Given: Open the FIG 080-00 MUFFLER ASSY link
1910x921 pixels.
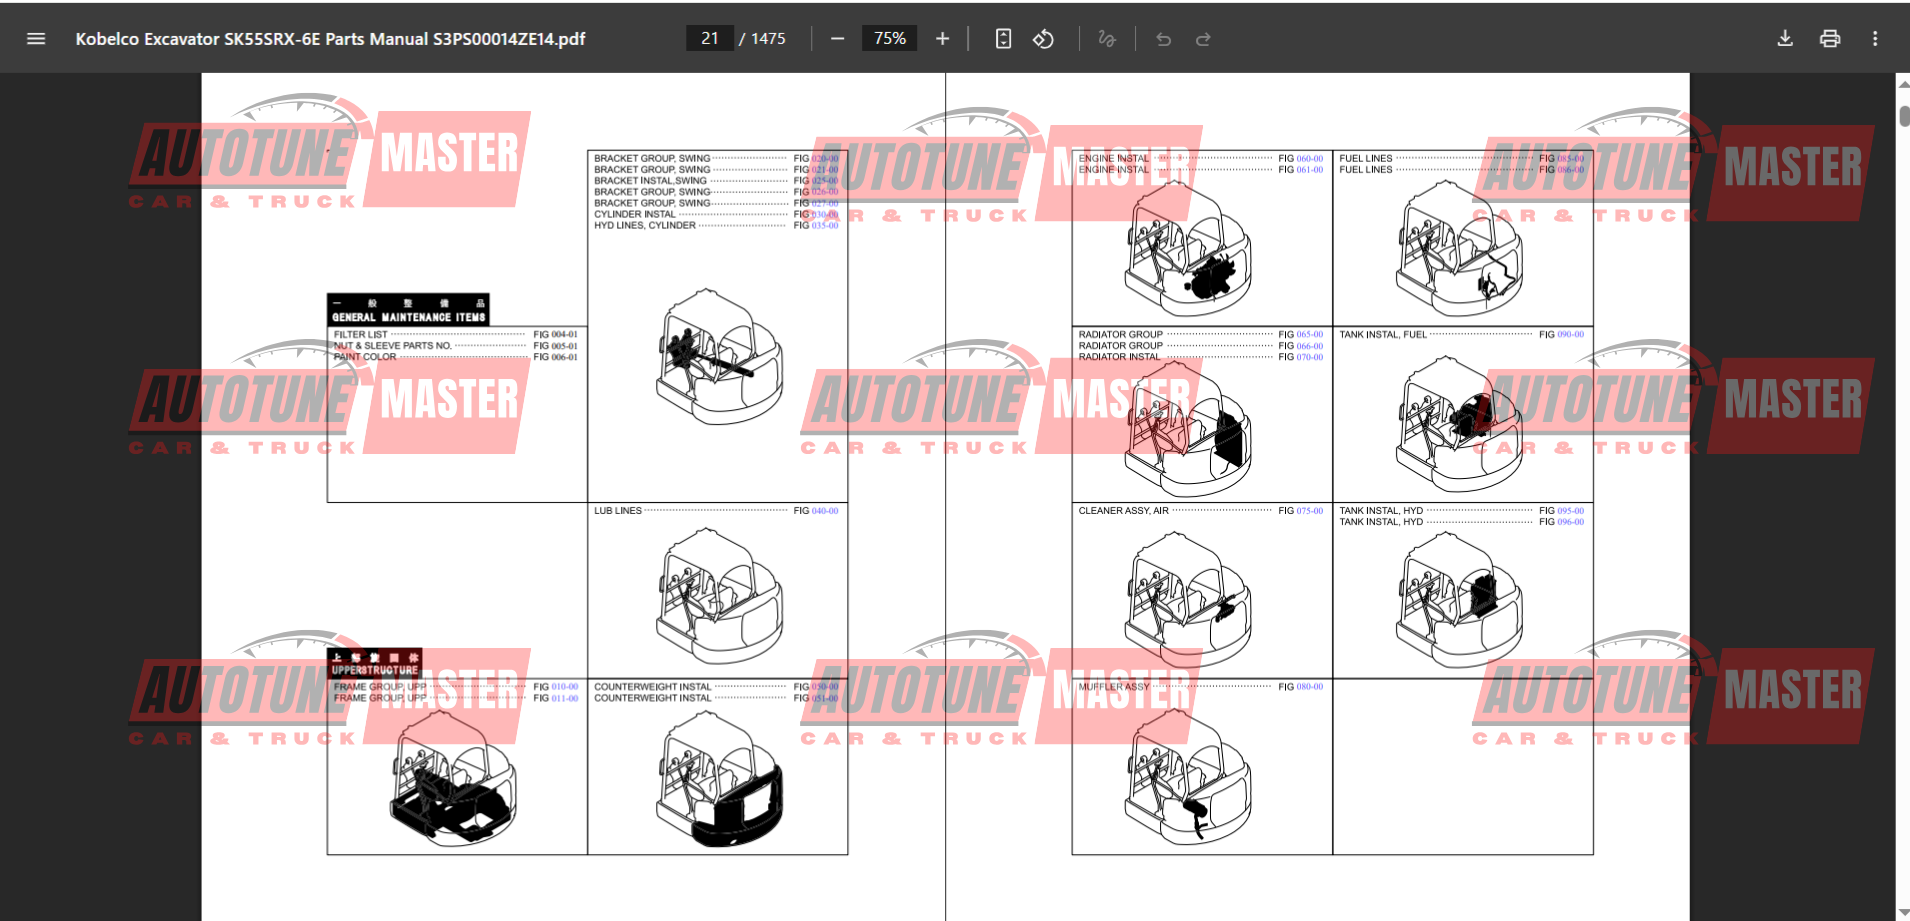Looking at the screenshot, I should [1309, 687].
